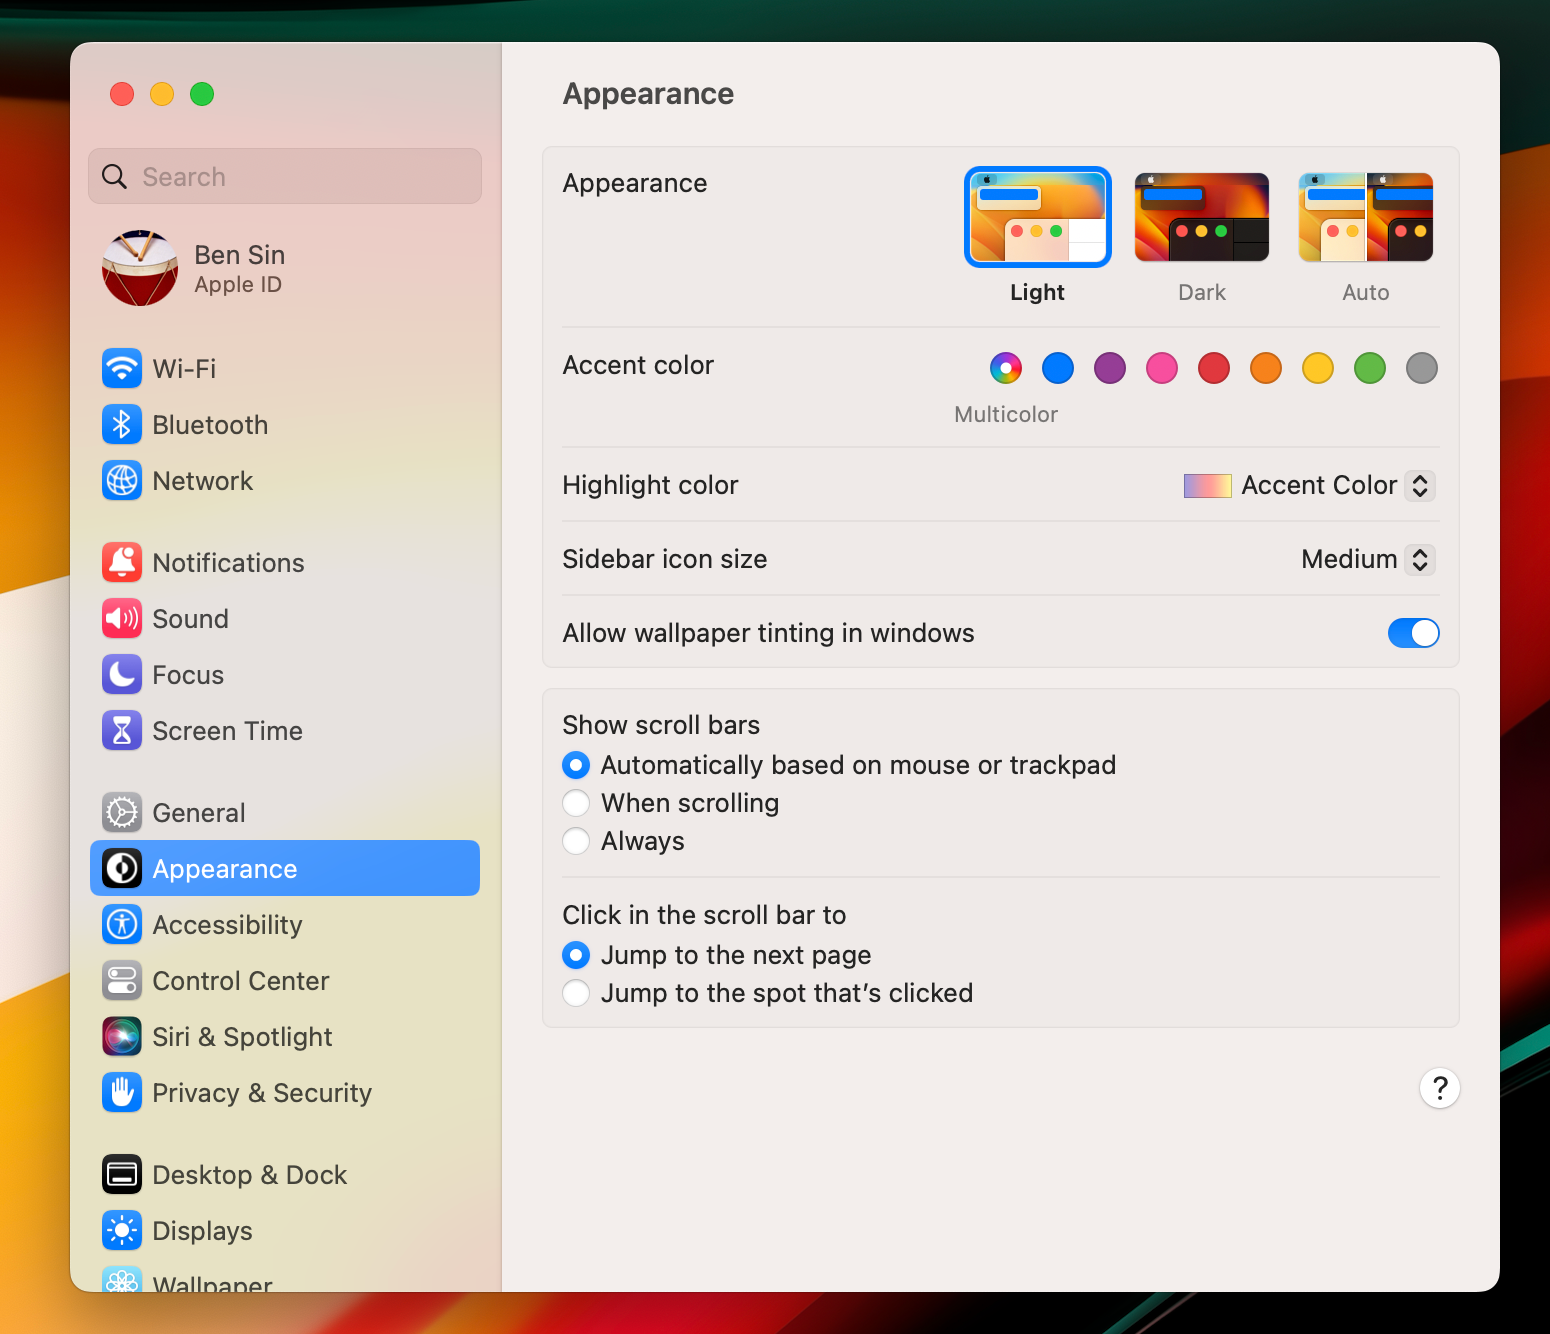The image size is (1550, 1334).
Task: Click the Notifications bell icon
Action: click(x=122, y=562)
